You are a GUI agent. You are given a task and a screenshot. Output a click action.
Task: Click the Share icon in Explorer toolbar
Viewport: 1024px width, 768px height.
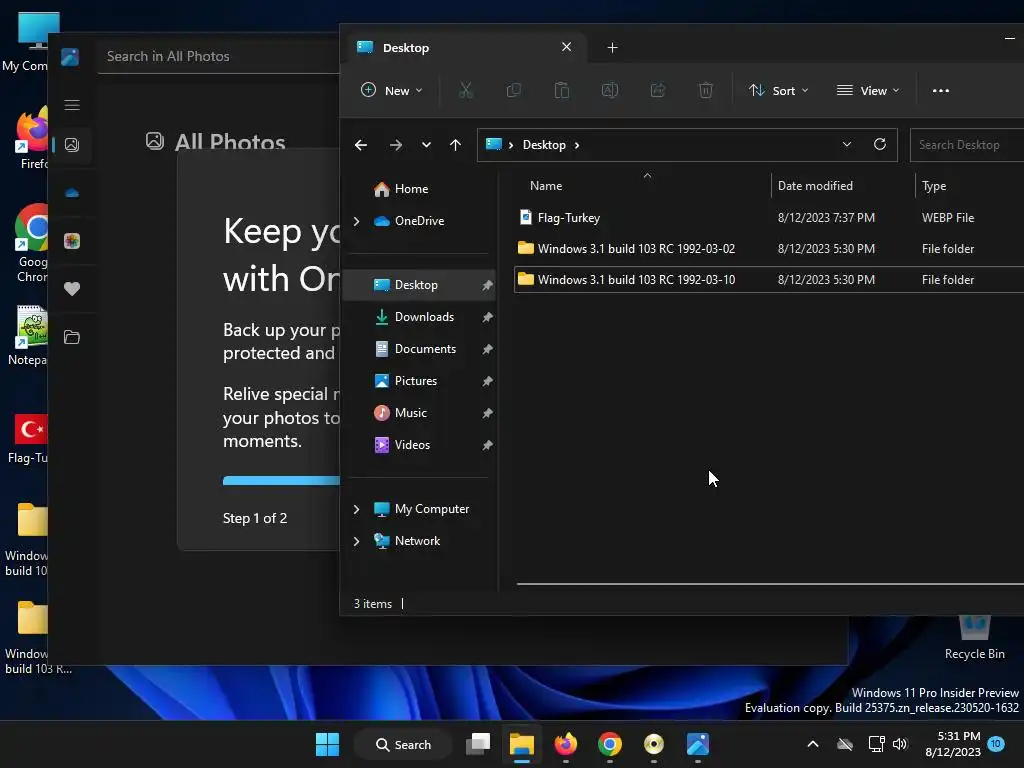[x=658, y=90]
